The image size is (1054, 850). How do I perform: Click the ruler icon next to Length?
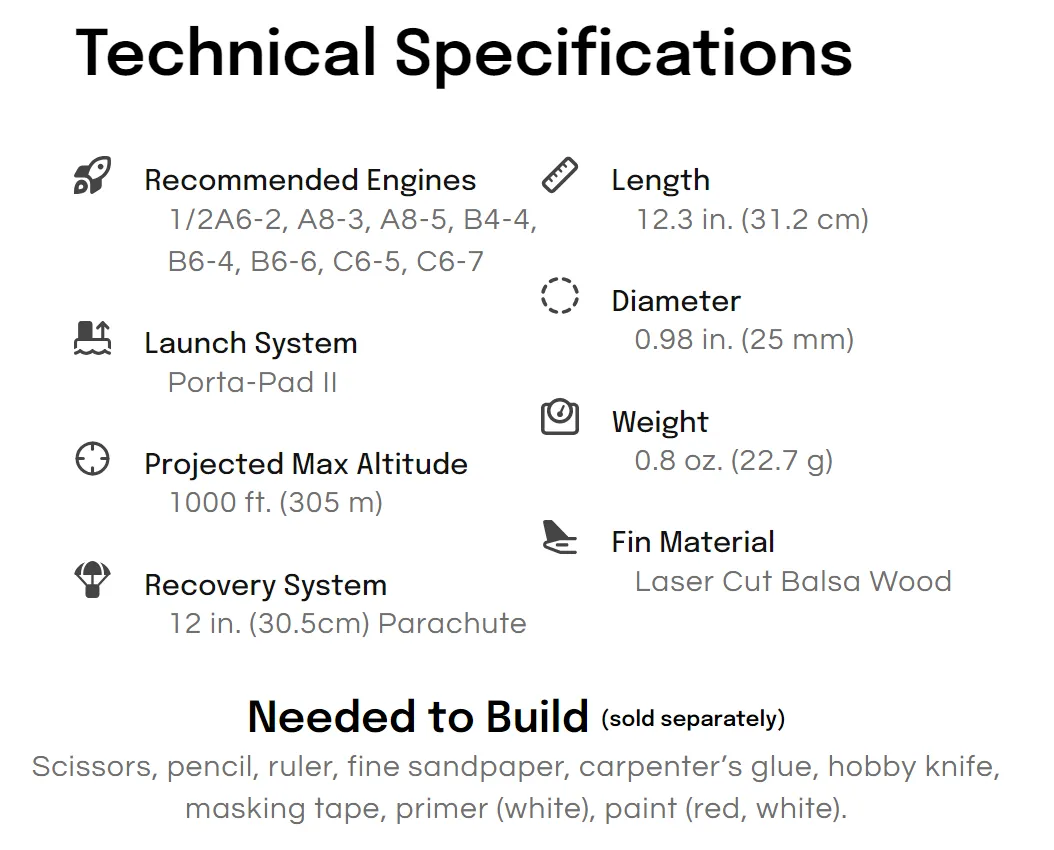(560, 175)
